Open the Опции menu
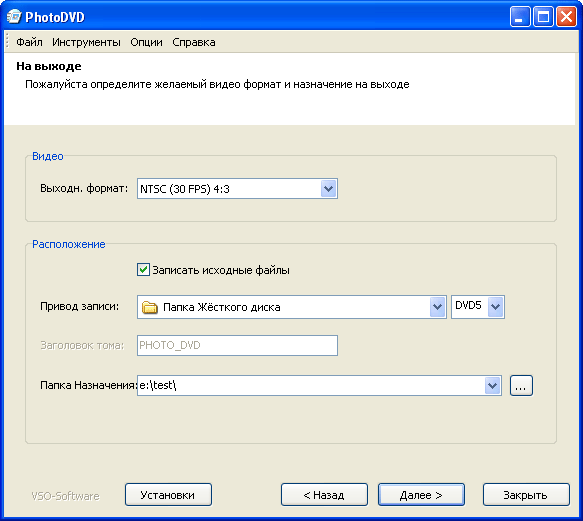 click(x=146, y=42)
